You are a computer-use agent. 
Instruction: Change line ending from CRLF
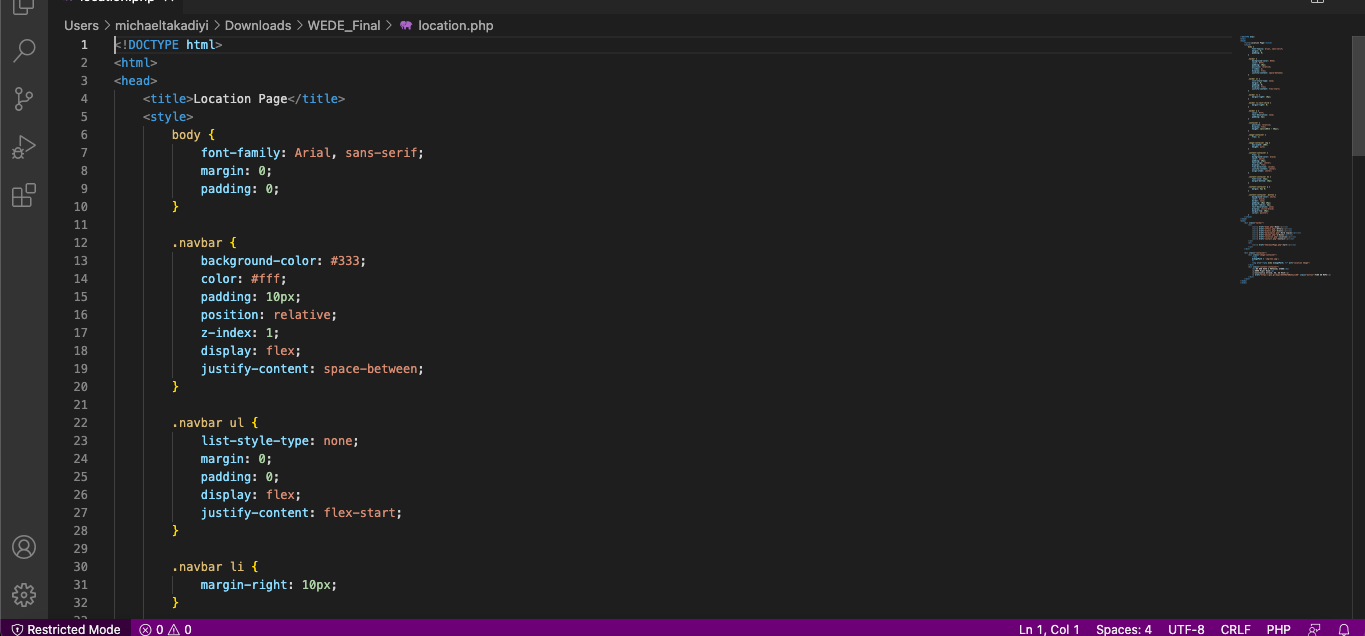[1236, 629]
